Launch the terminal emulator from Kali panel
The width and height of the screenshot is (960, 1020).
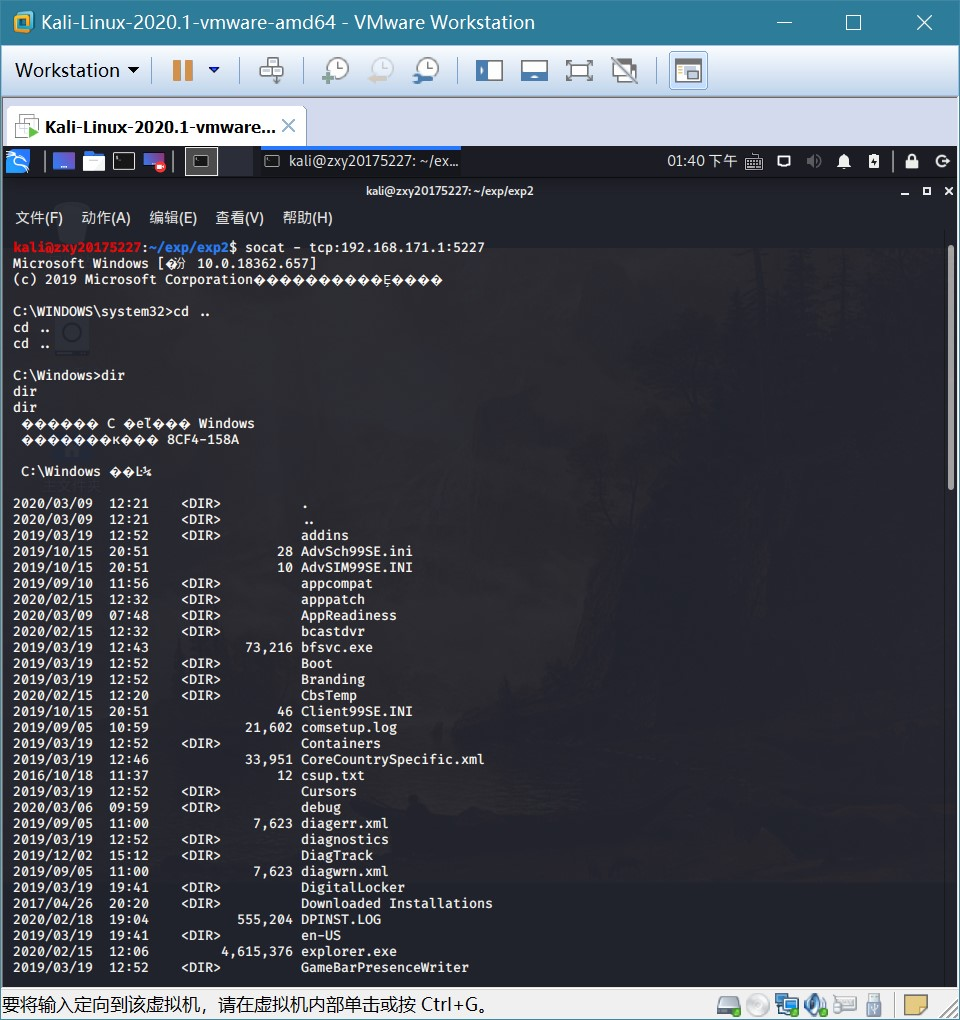pyautogui.click(x=124, y=161)
